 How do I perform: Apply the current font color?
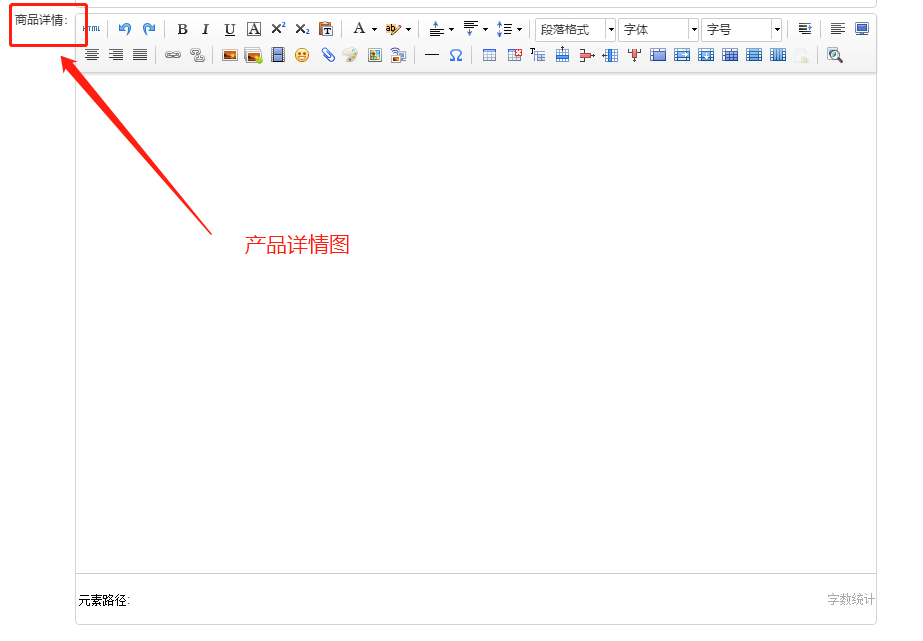[359, 28]
